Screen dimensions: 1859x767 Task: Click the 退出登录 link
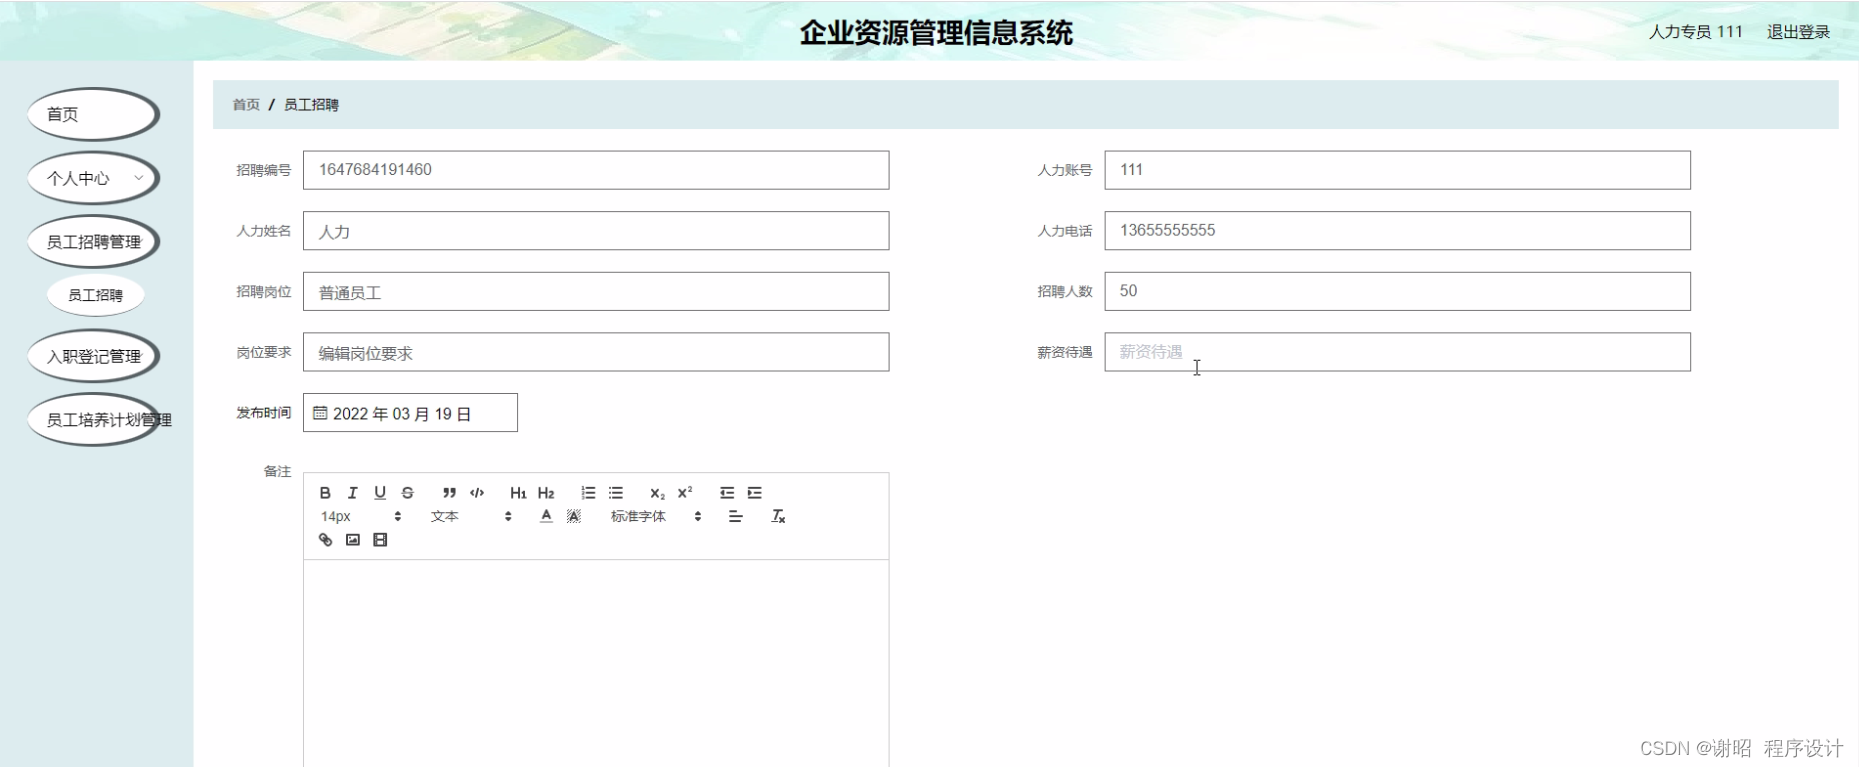[x=1798, y=32]
